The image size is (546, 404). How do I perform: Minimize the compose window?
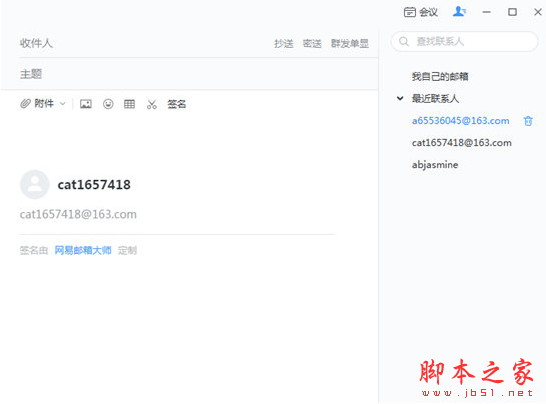point(486,12)
